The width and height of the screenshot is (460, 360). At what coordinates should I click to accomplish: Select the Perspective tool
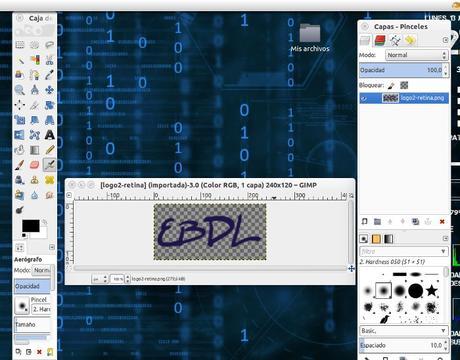(x=49, y=120)
